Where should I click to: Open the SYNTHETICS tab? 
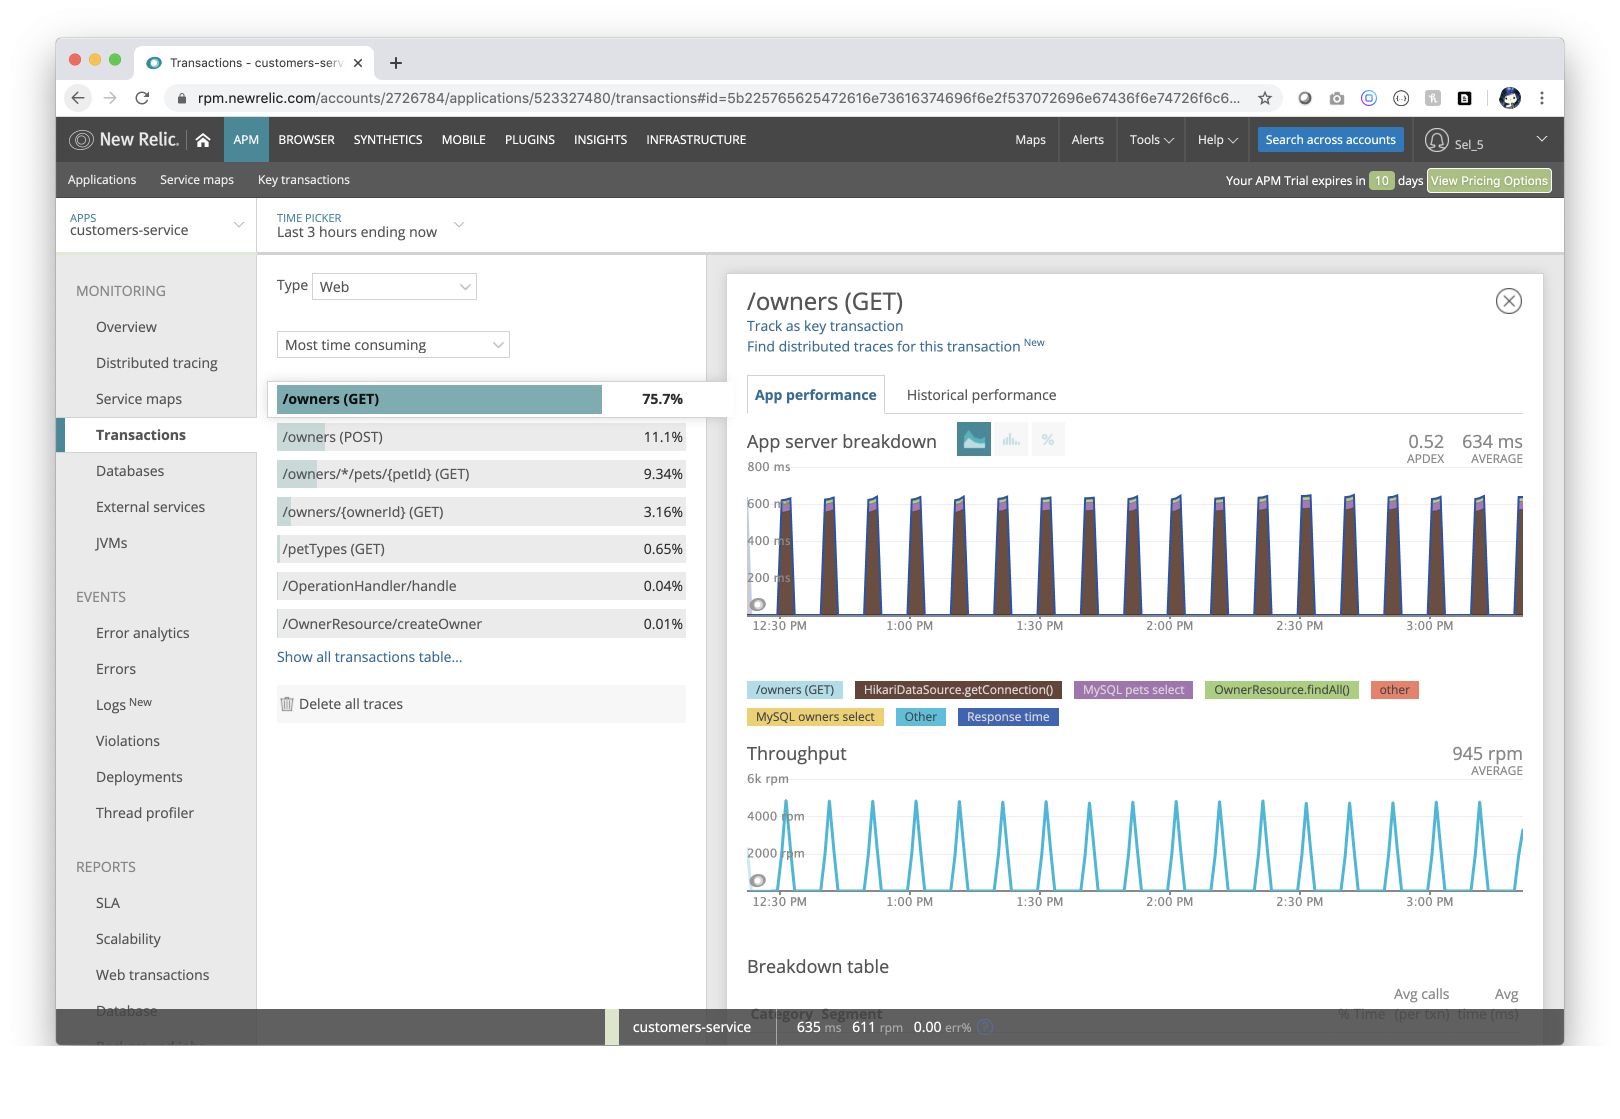pos(388,140)
